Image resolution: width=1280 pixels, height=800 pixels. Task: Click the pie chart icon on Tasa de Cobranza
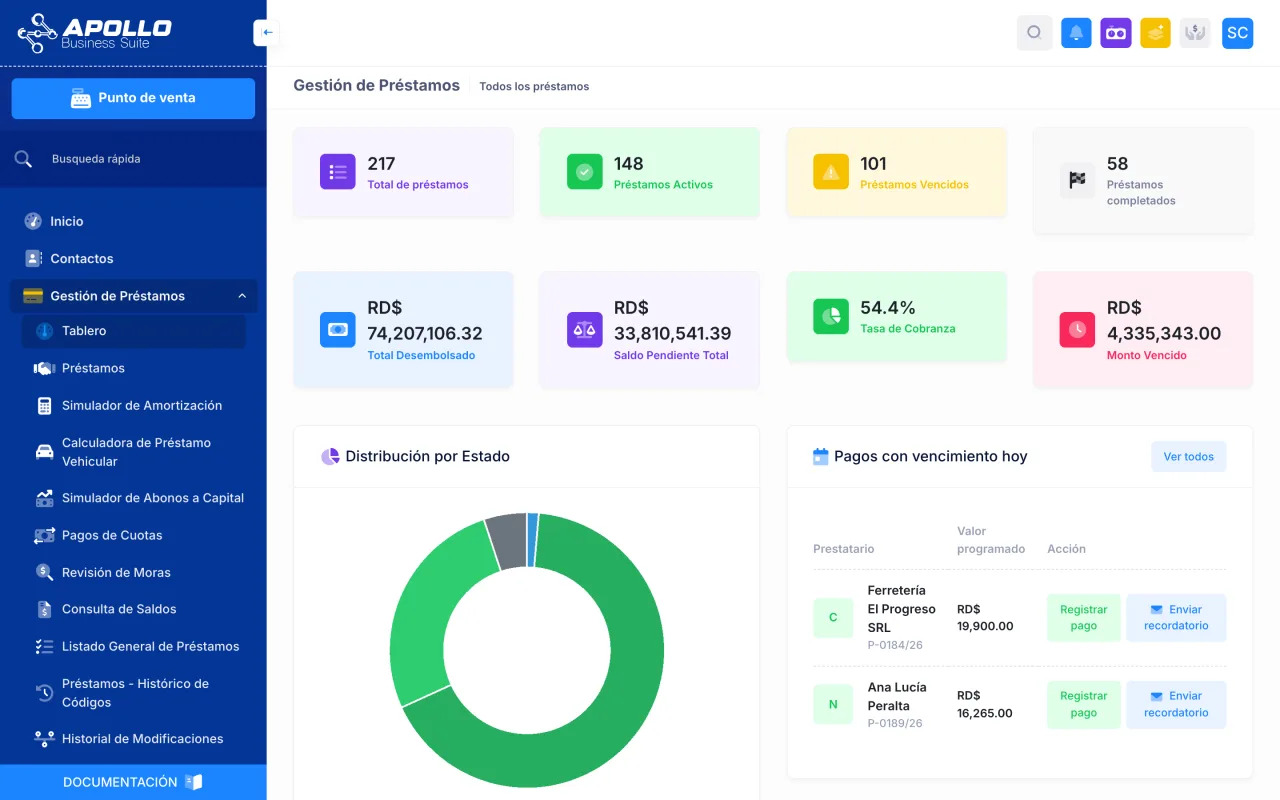point(831,316)
